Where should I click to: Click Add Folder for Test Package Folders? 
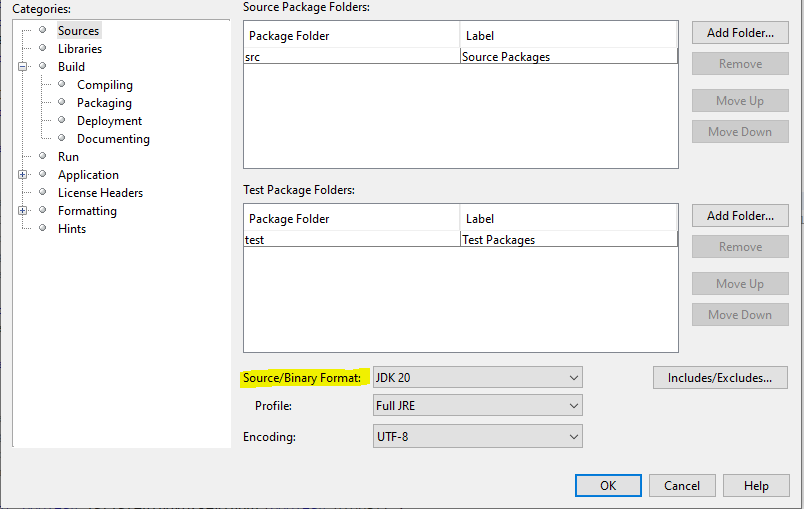[x=740, y=216]
